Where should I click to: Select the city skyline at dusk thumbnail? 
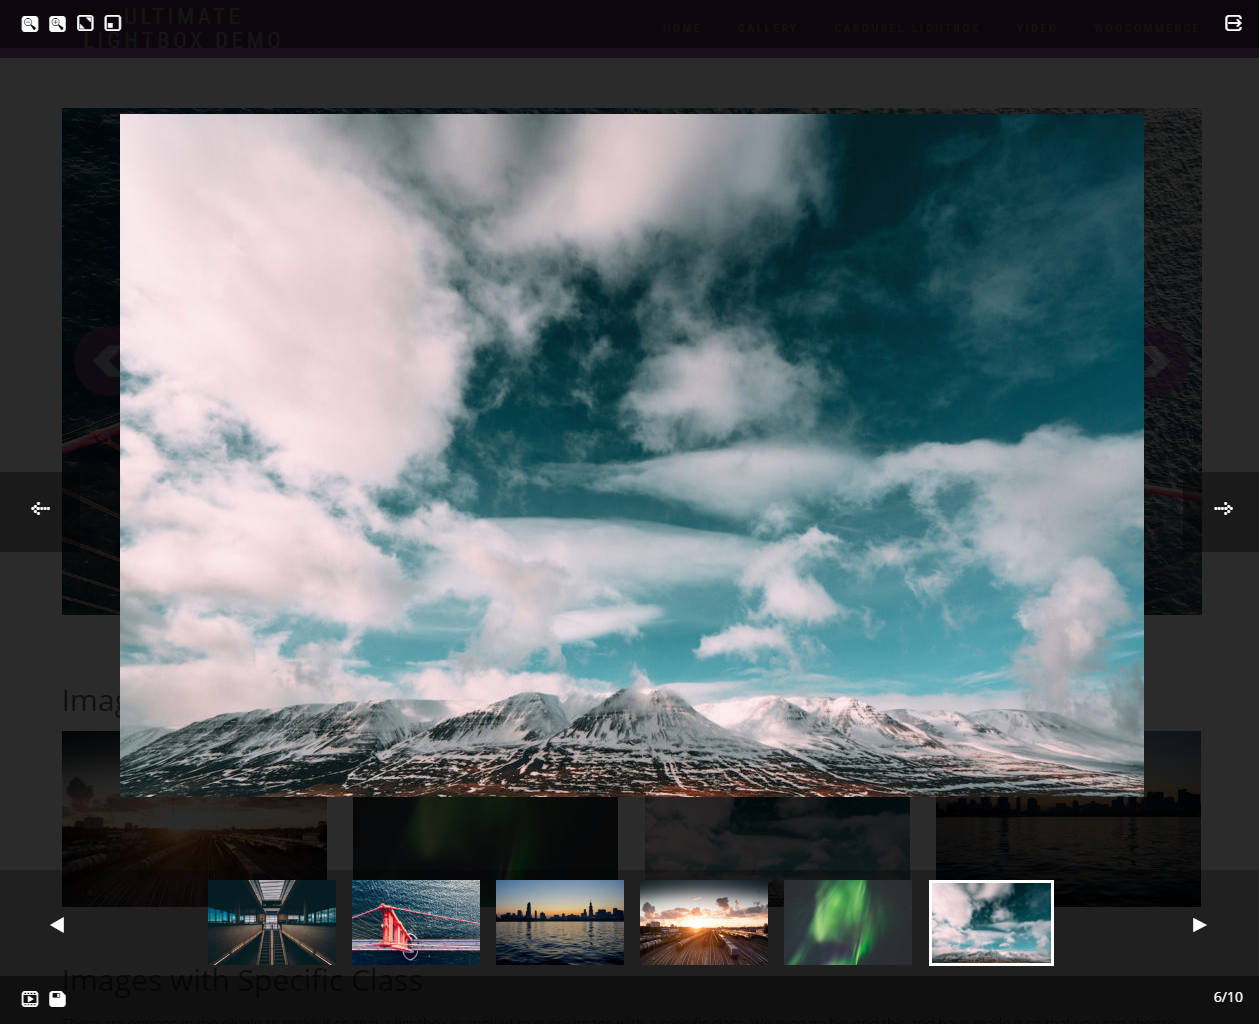[x=560, y=922]
